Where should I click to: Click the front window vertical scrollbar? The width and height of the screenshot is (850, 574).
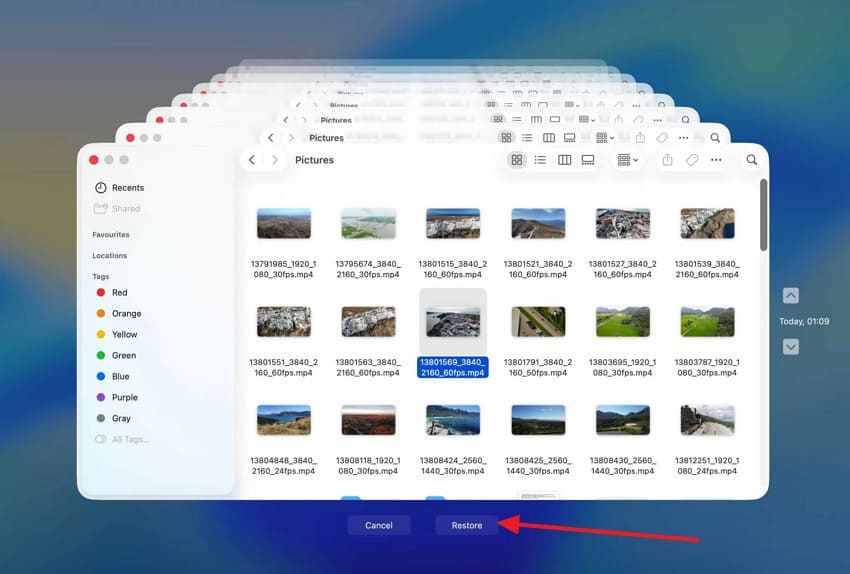[x=763, y=215]
